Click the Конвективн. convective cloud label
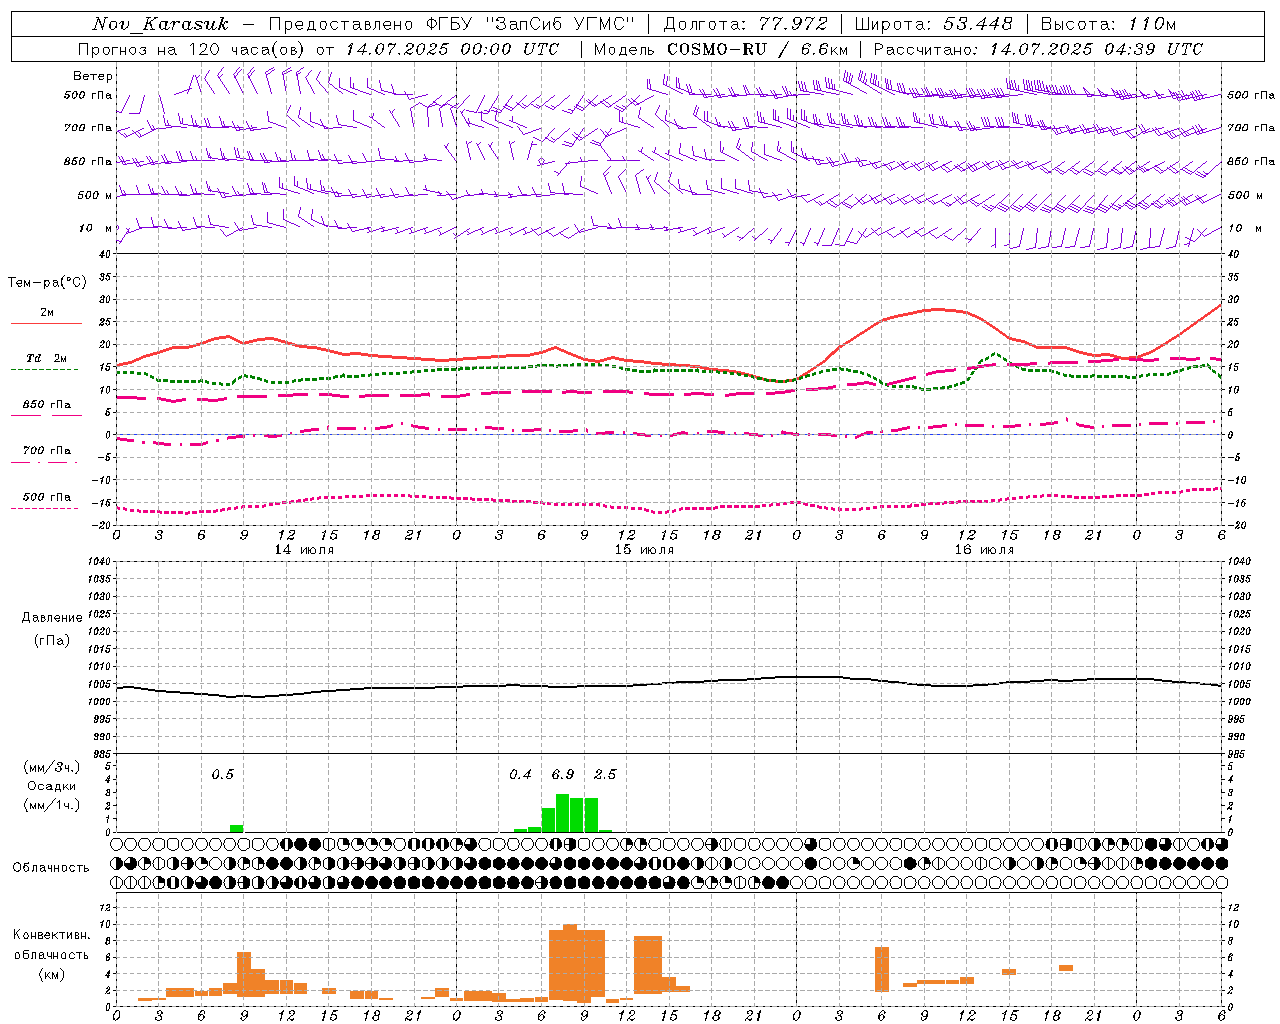The height and width of the screenshot is (1024, 1280). [51, 935]
